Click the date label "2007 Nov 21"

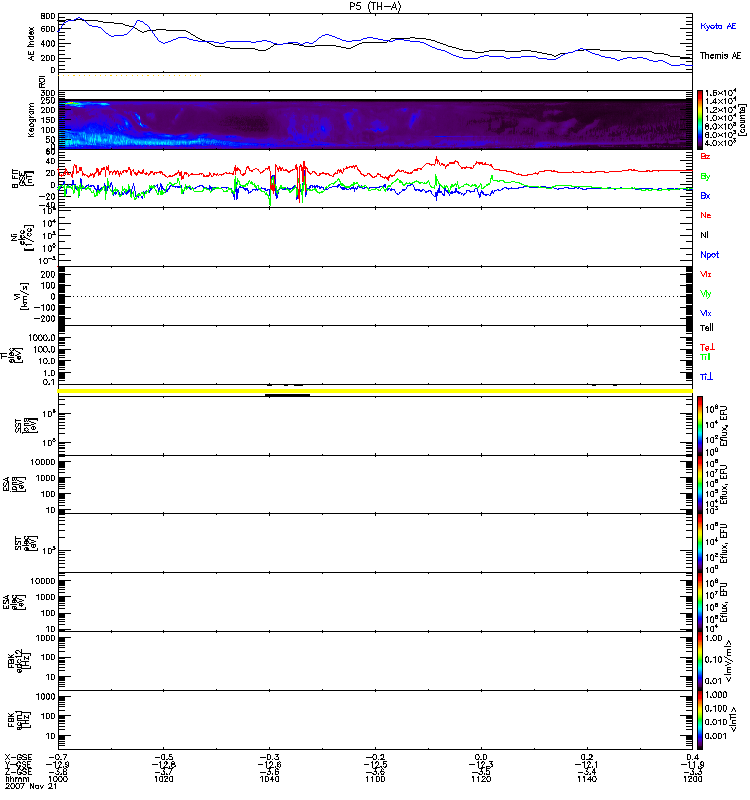click(x=31, y=786)
